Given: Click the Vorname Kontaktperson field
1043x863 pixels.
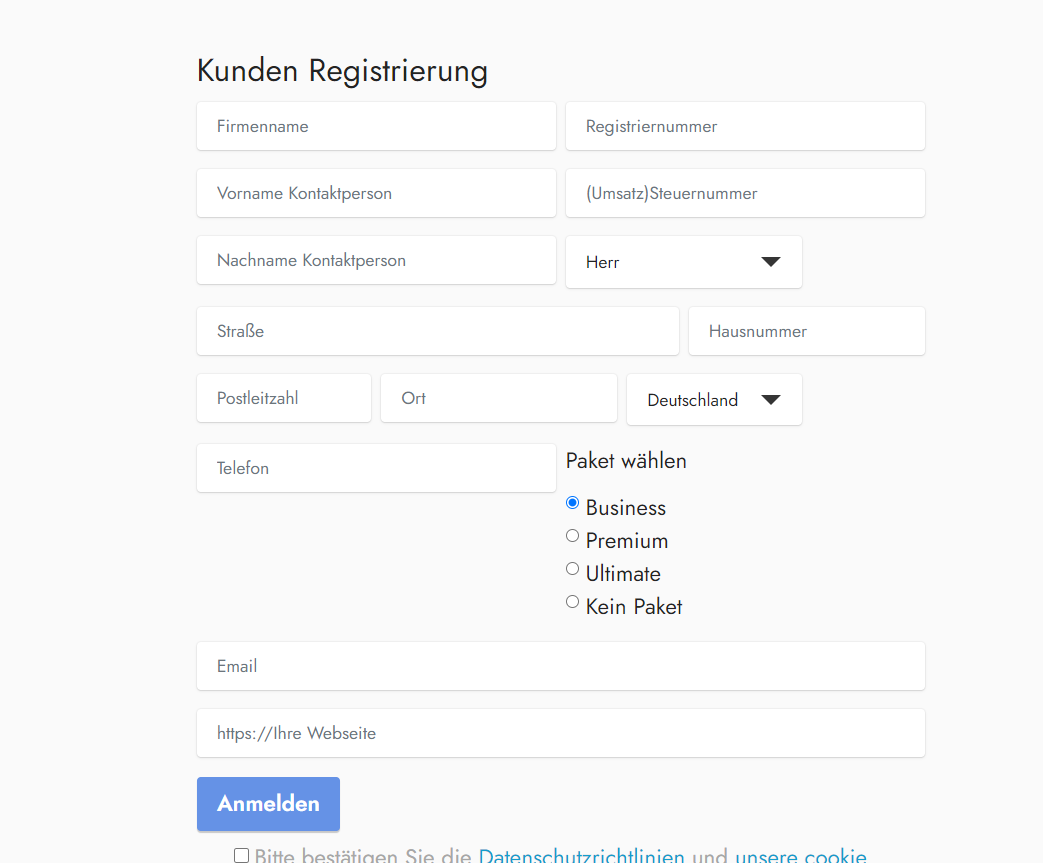Looking at the screenshot, I should click(x=376, y=193).
